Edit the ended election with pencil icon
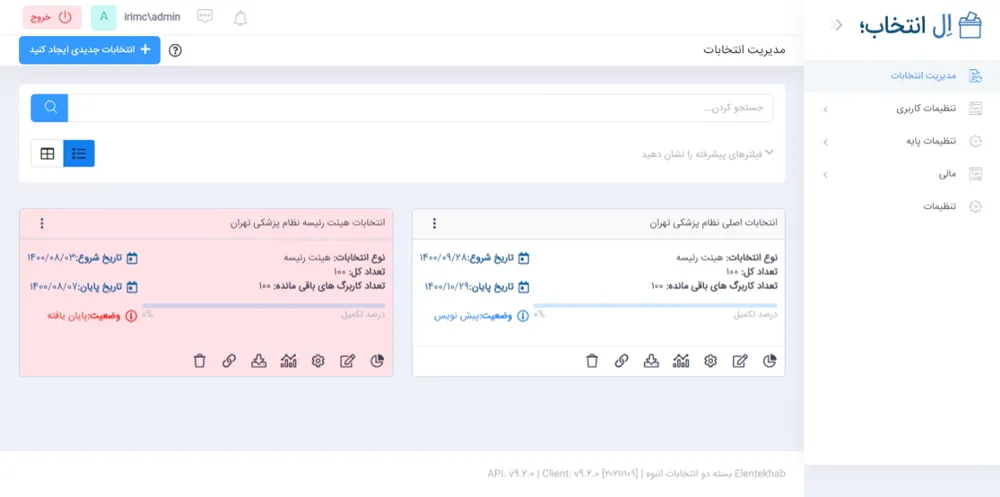This screenshot has height=497, width=1000. tap(348, 361)
